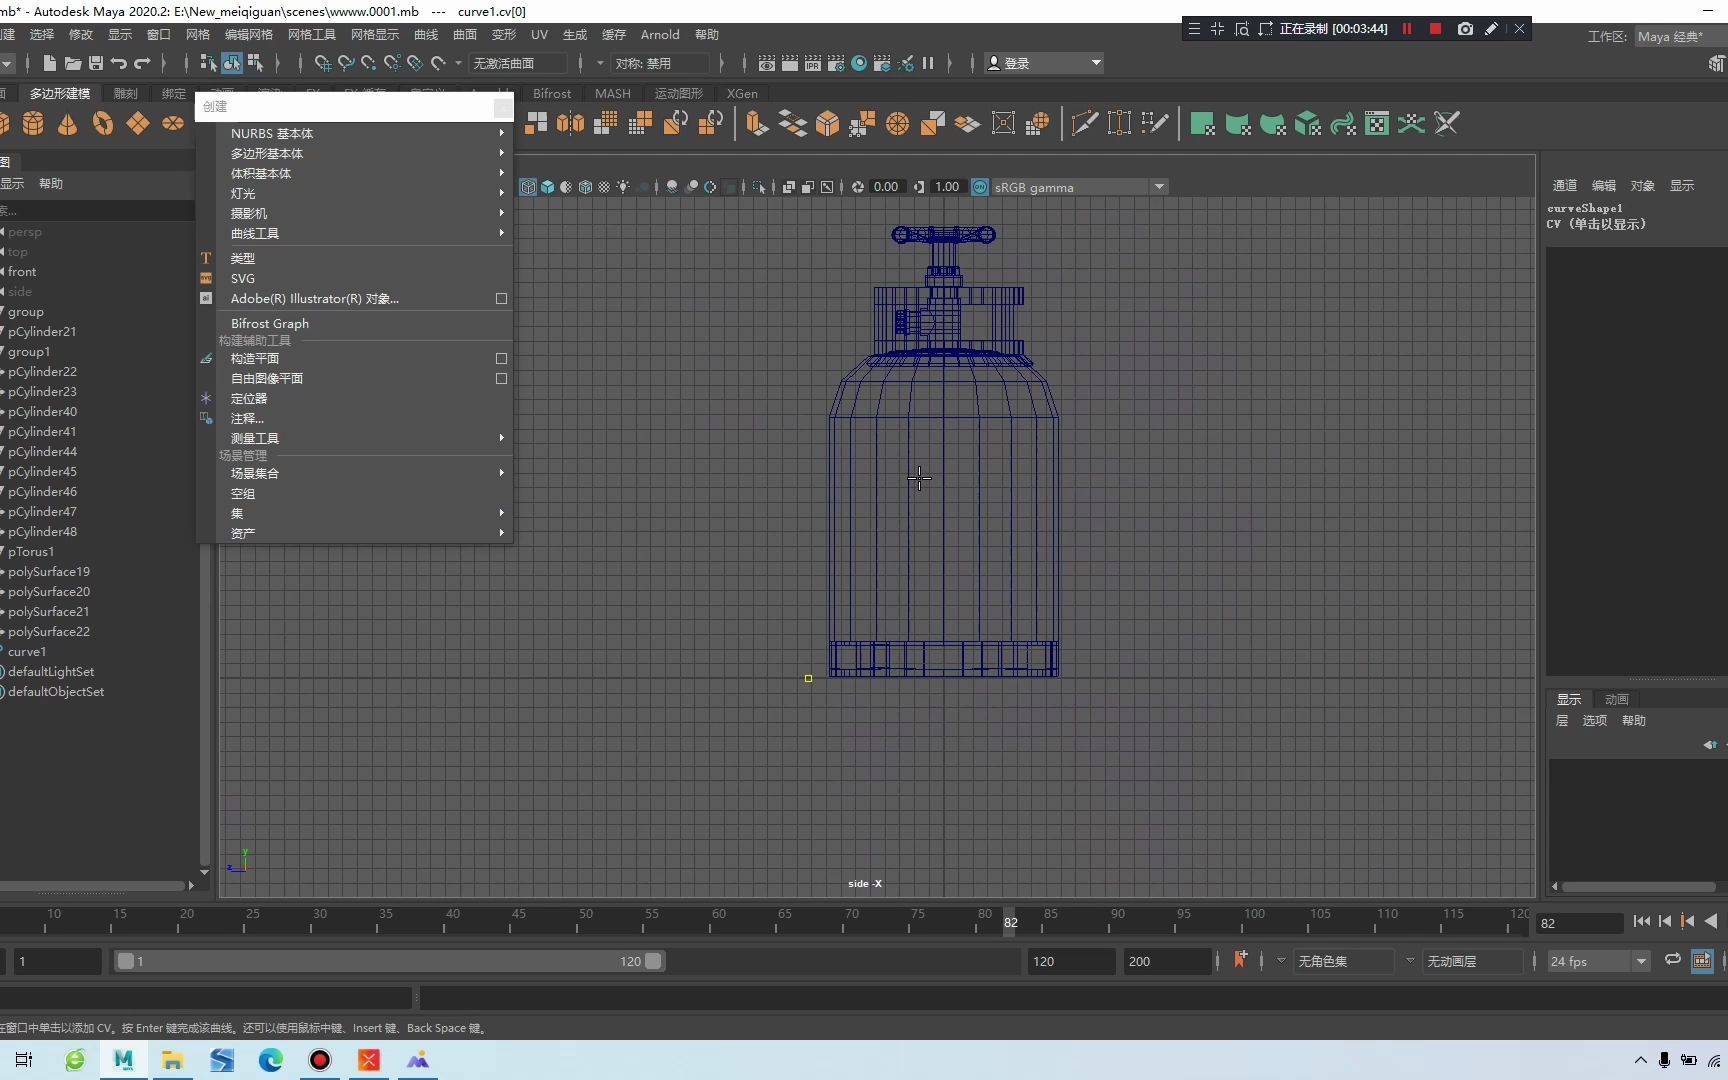
Task: Click the 自由图像平面 option box
Action: (501, 378)
